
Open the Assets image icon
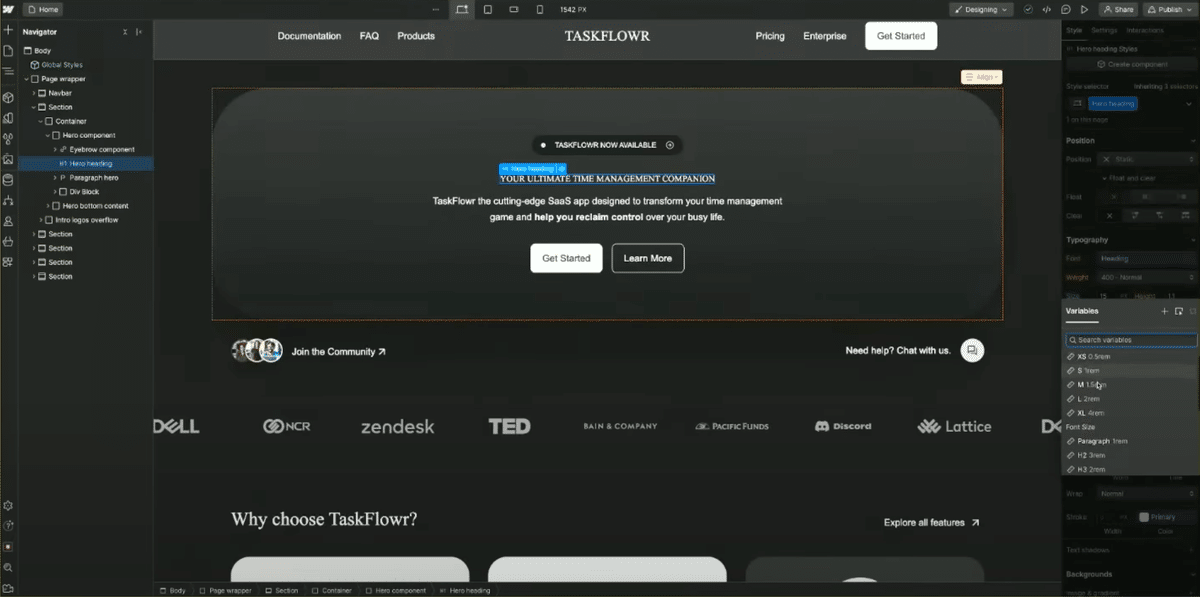pos(8,159)
